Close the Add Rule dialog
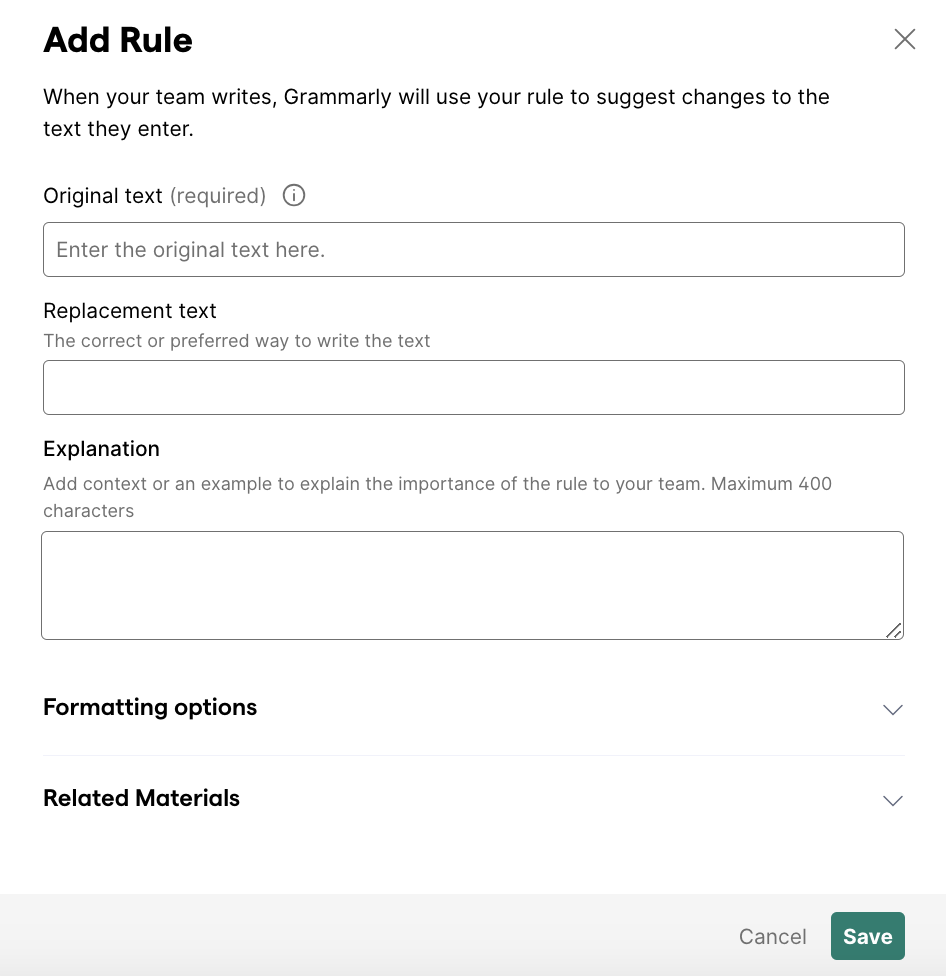The image size is (946, 976). coord(904,39)
